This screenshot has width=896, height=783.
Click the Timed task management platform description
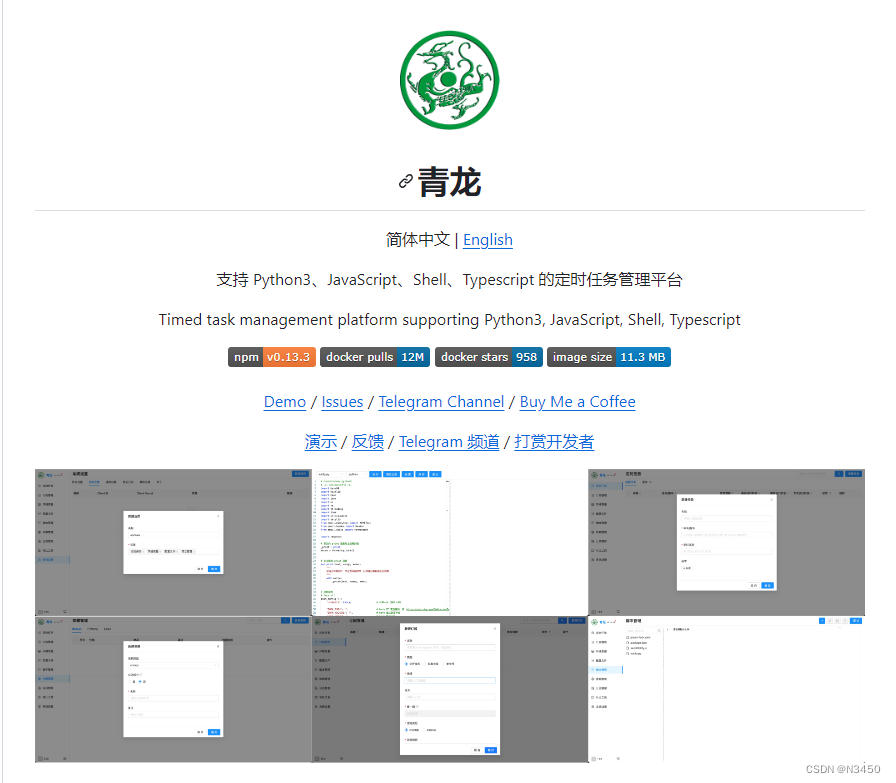(x=449, y=319)
